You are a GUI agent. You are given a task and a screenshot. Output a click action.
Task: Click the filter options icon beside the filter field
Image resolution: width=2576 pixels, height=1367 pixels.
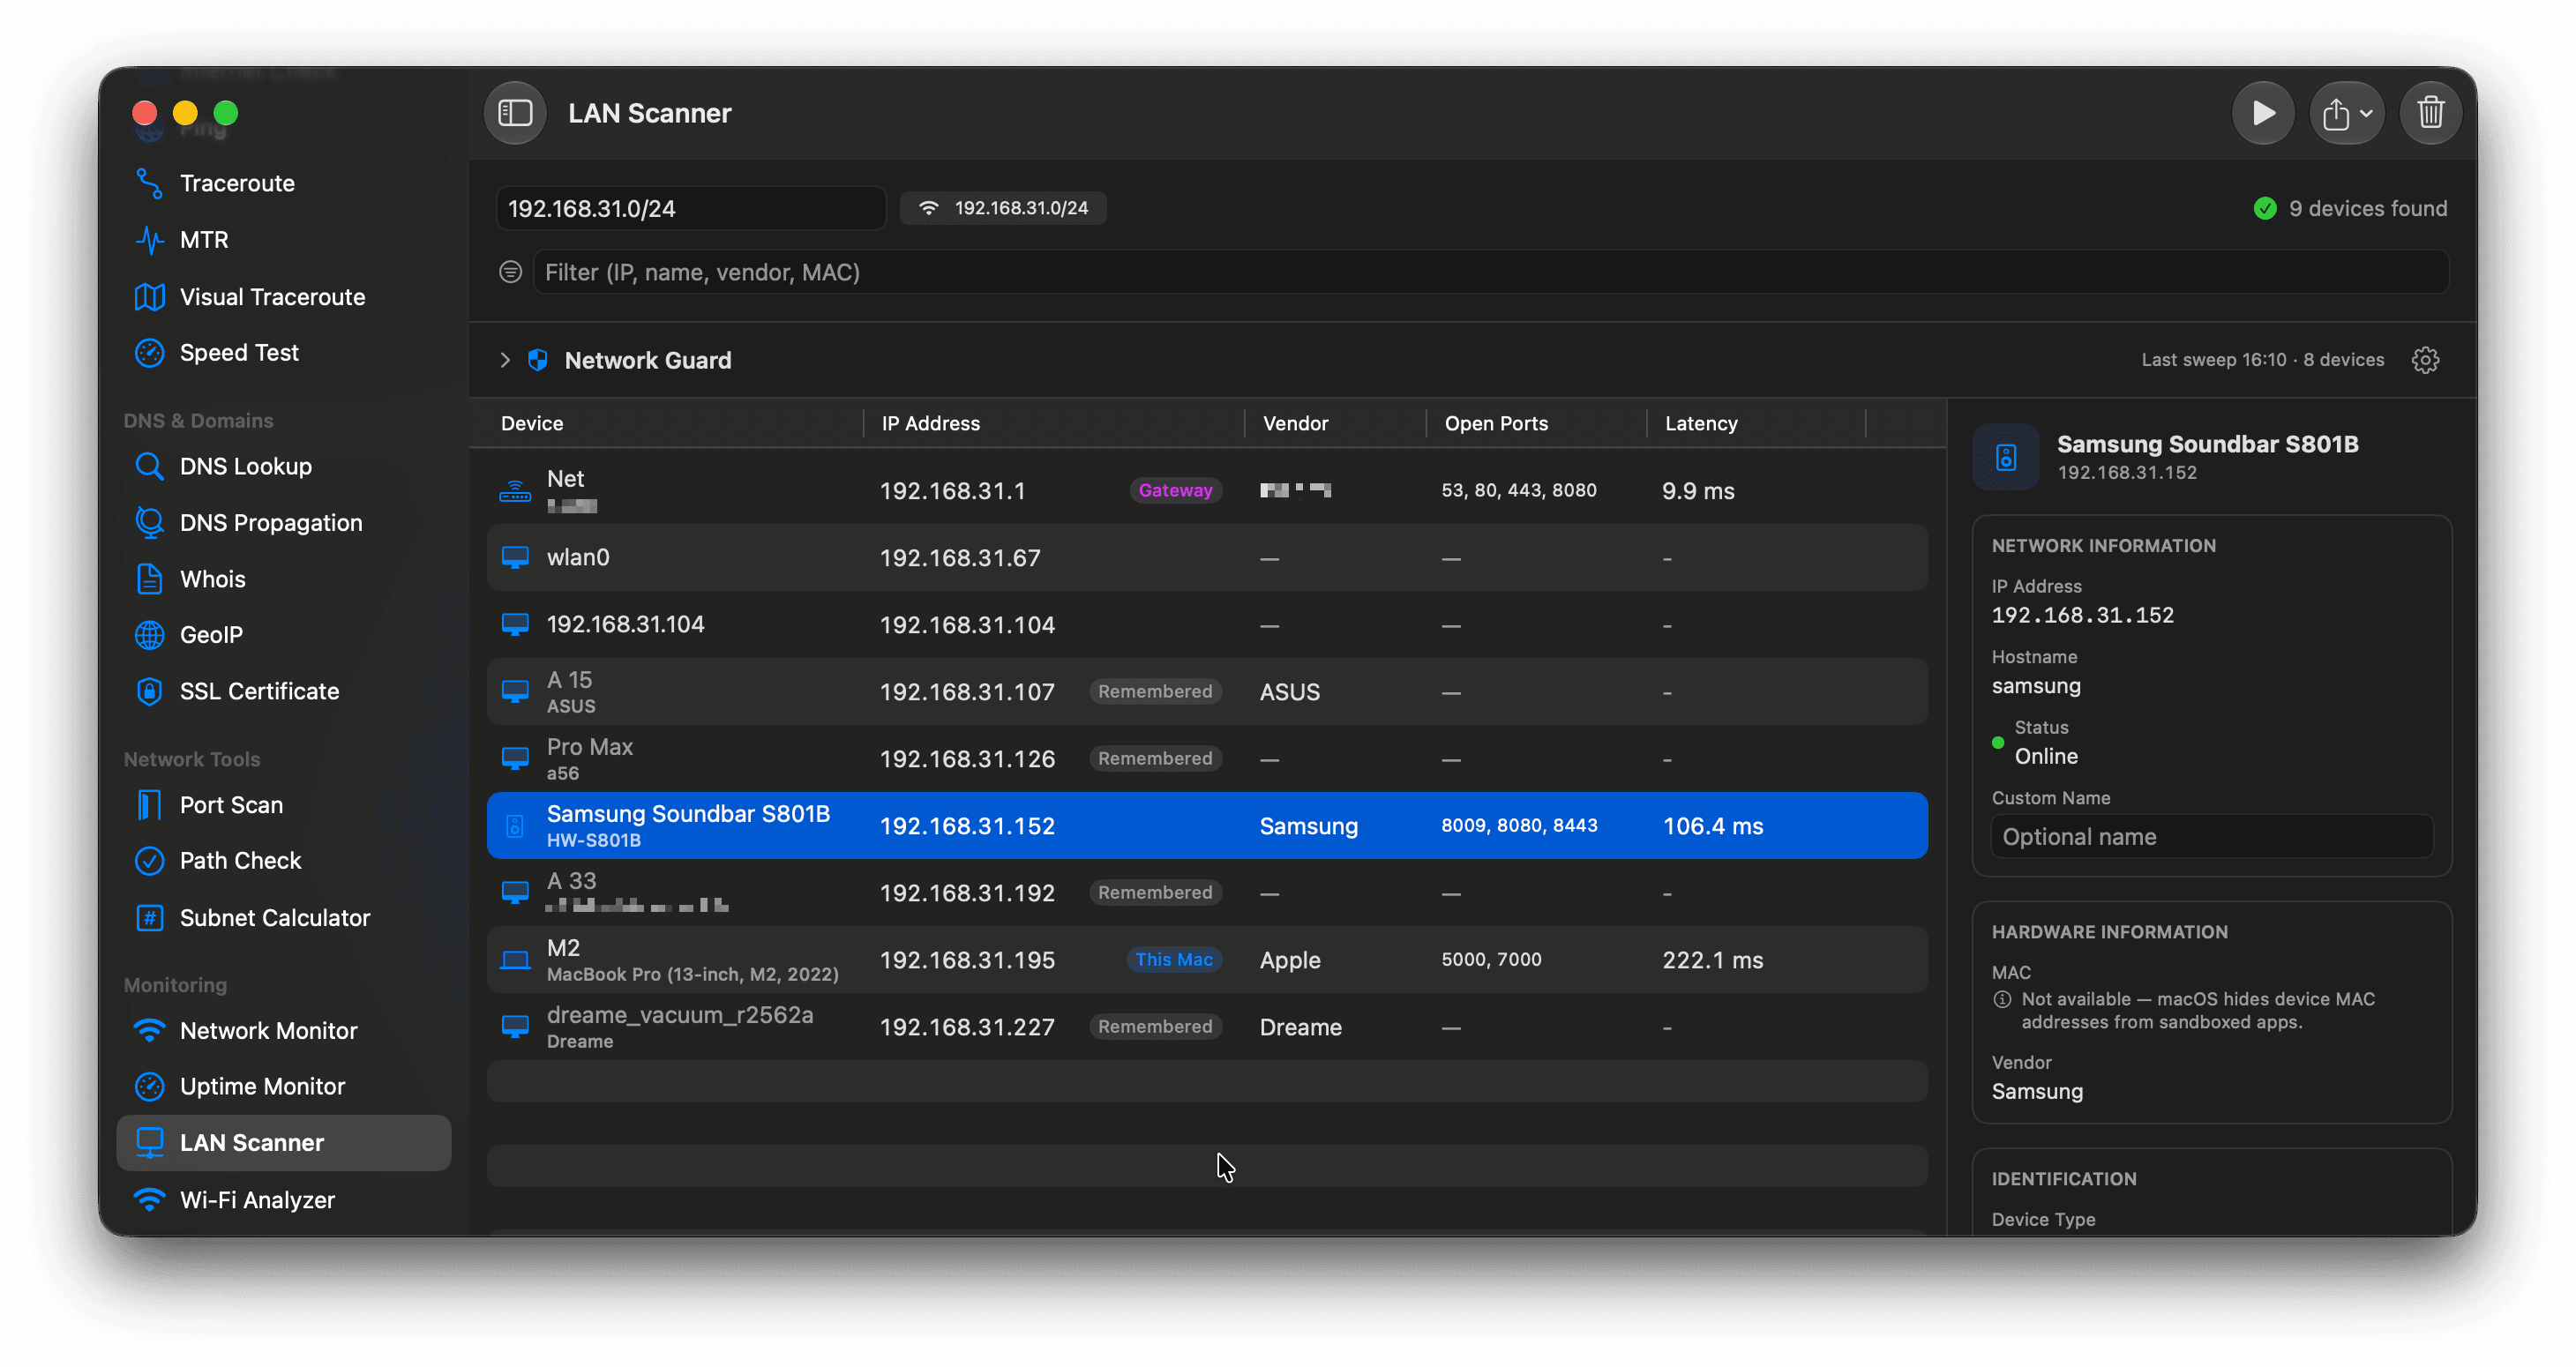point(510,272)
